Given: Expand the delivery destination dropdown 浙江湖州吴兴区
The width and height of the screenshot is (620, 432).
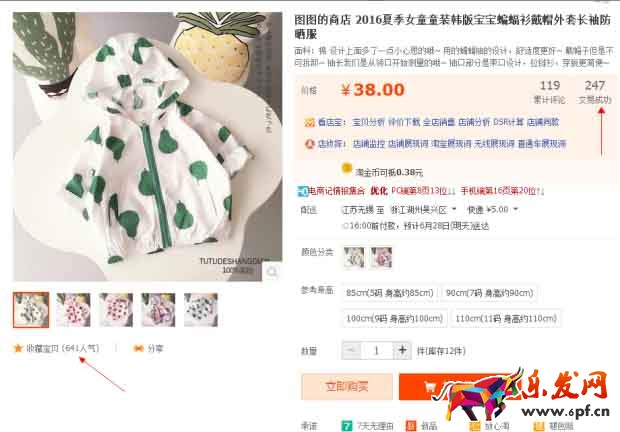Looking at the screenshot, I should [423, 209].
